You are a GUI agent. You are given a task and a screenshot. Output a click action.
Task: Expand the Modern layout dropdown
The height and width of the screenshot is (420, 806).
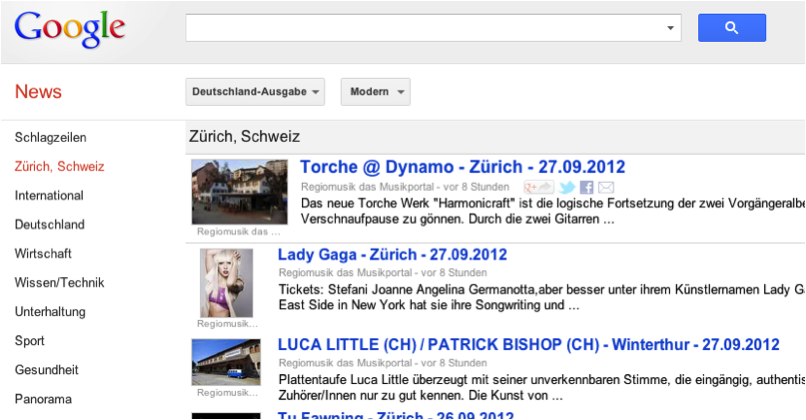[375, 92]
